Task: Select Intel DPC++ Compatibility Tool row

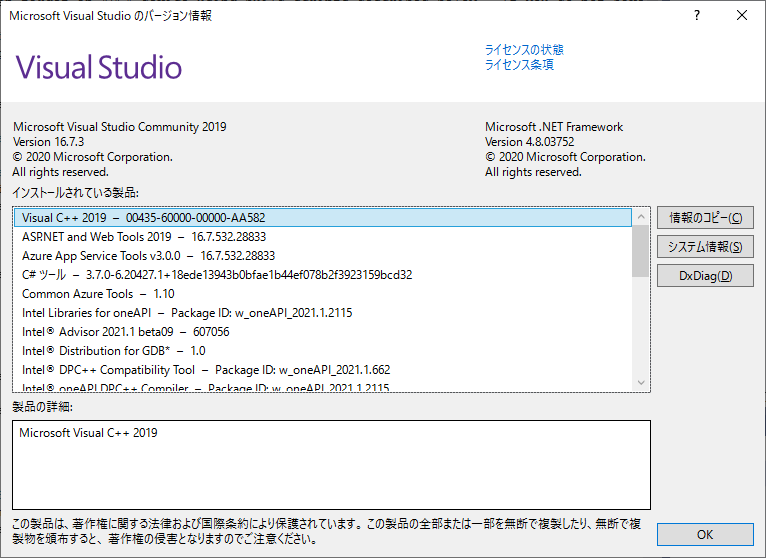Action: pyautogui.click(x=323, y=370)
